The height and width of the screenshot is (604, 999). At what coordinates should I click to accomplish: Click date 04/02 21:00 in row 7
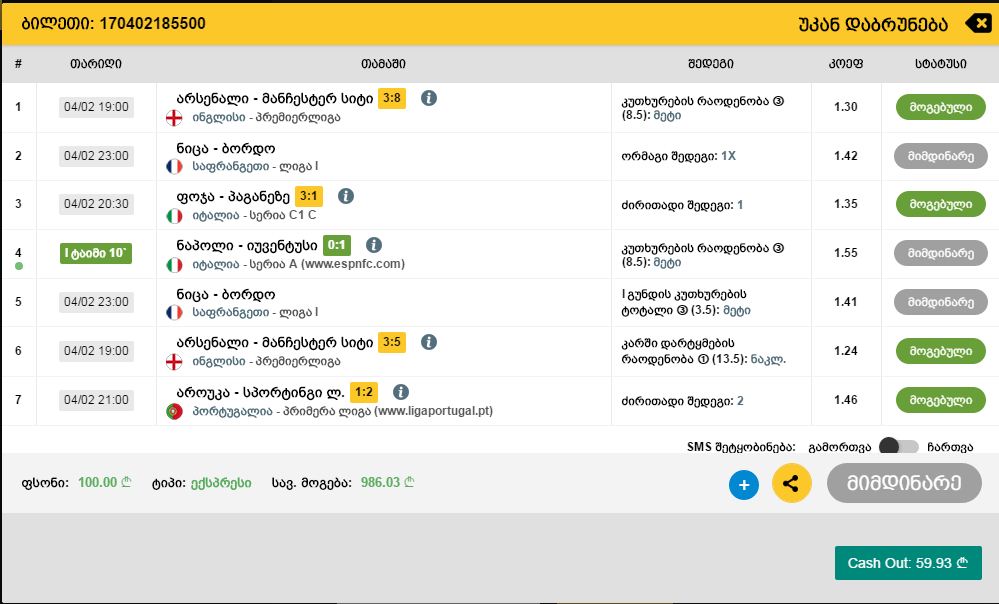pos(96,400)
